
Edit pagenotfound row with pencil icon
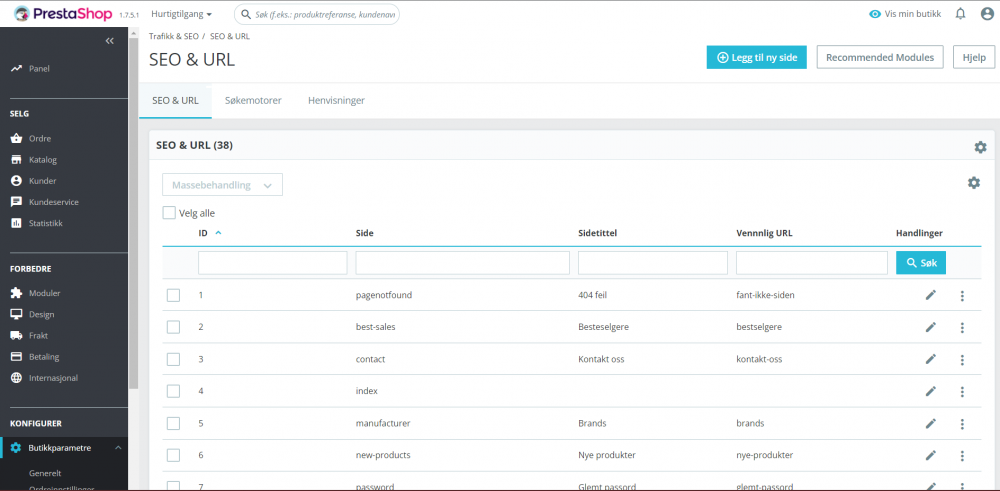[x=930, y=295]
